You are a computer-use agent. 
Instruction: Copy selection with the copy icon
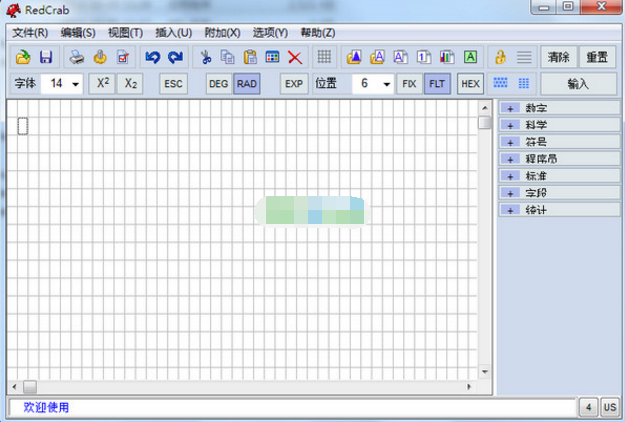click(x=228, y=57)
